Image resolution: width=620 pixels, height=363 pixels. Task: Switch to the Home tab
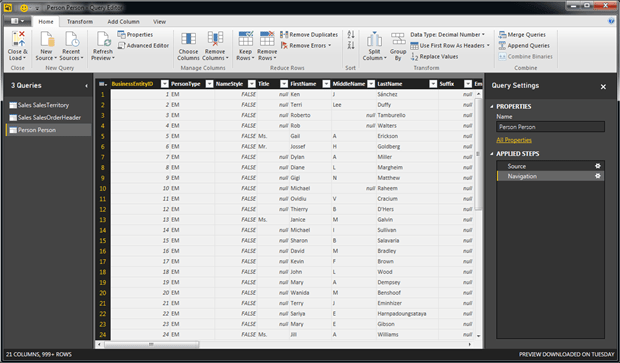46,22
